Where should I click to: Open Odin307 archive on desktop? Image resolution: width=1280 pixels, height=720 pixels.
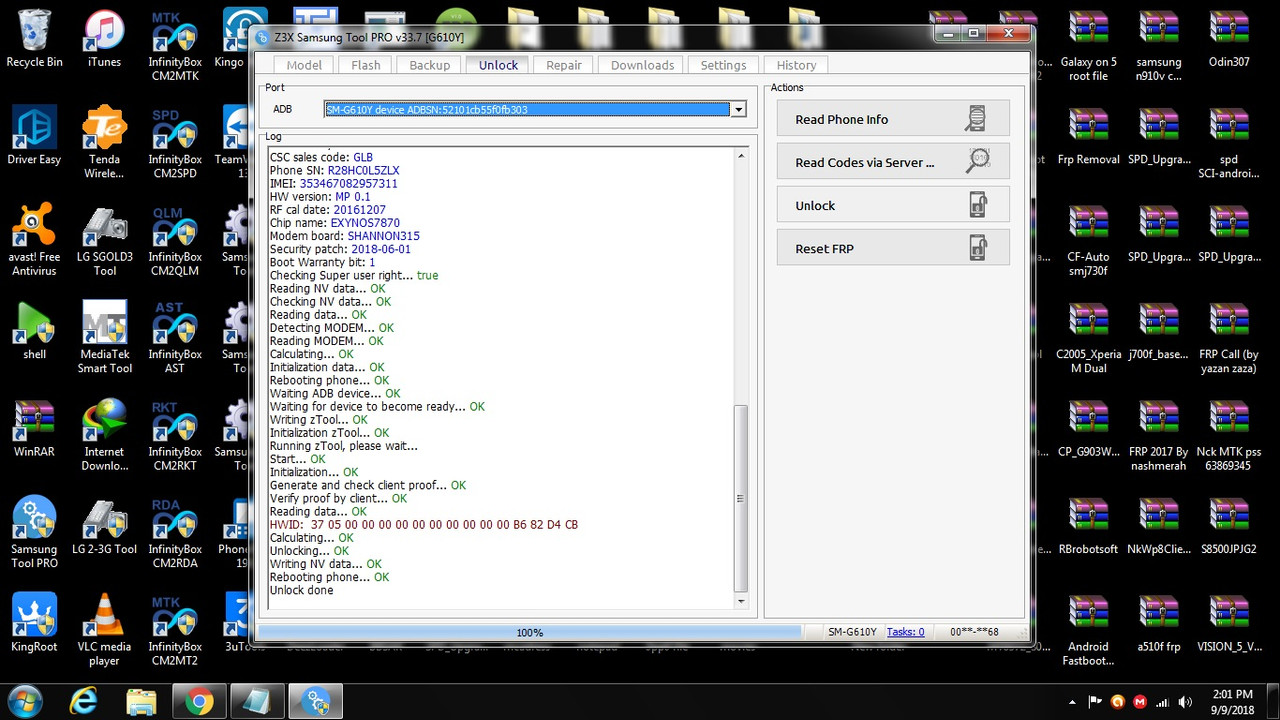tap(1229, 40)
